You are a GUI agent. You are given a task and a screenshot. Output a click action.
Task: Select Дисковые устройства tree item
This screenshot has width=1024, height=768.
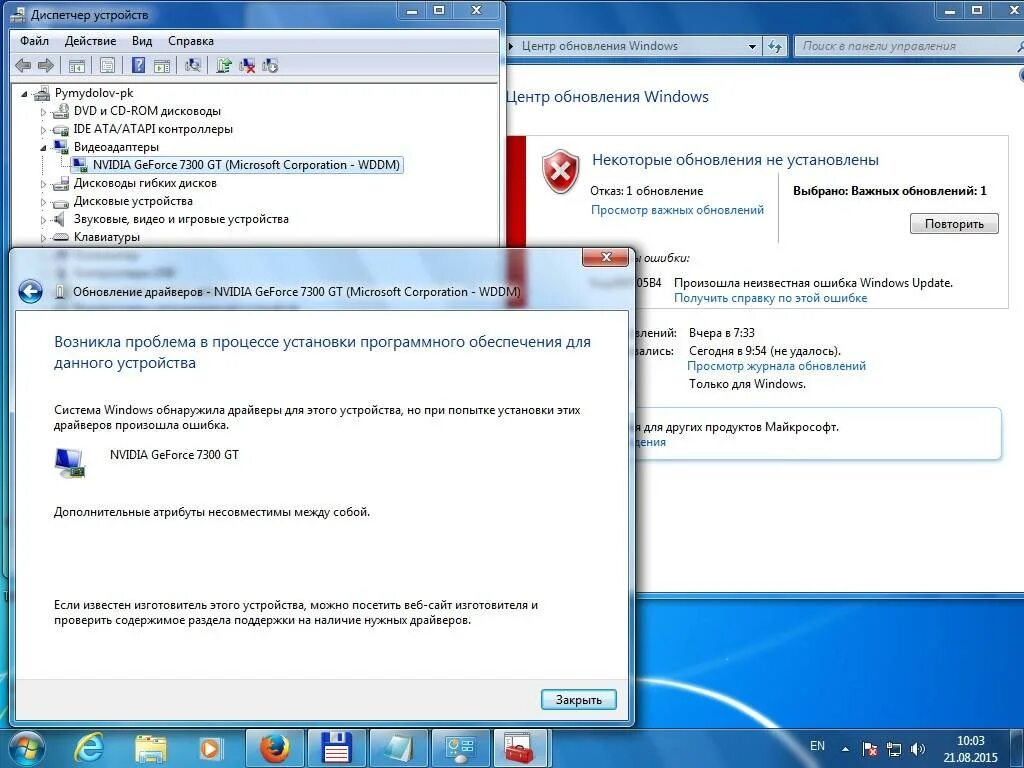pyautogui.click(x=133, y=201)
